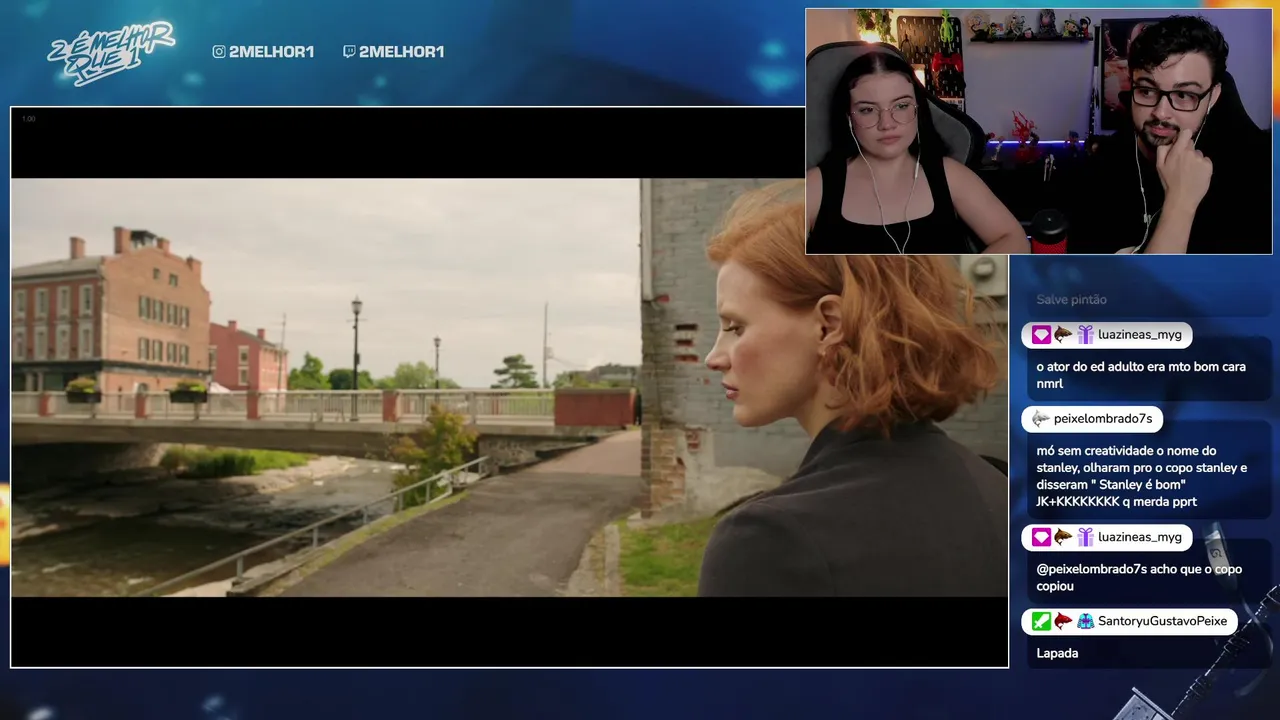This screenshot has width=1280, height=720.
Task: Click the Twitch icon beside 2MELHOR1
Action: 349,52
